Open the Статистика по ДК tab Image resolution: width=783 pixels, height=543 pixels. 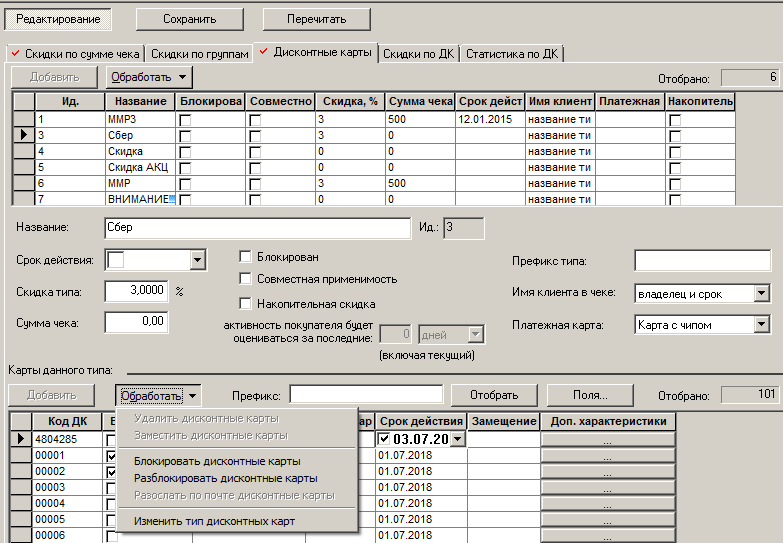click(x=512, y=54)
